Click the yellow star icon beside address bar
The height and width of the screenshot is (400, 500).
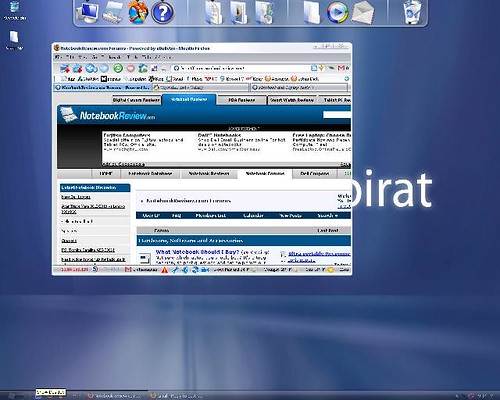pos(321,68)
